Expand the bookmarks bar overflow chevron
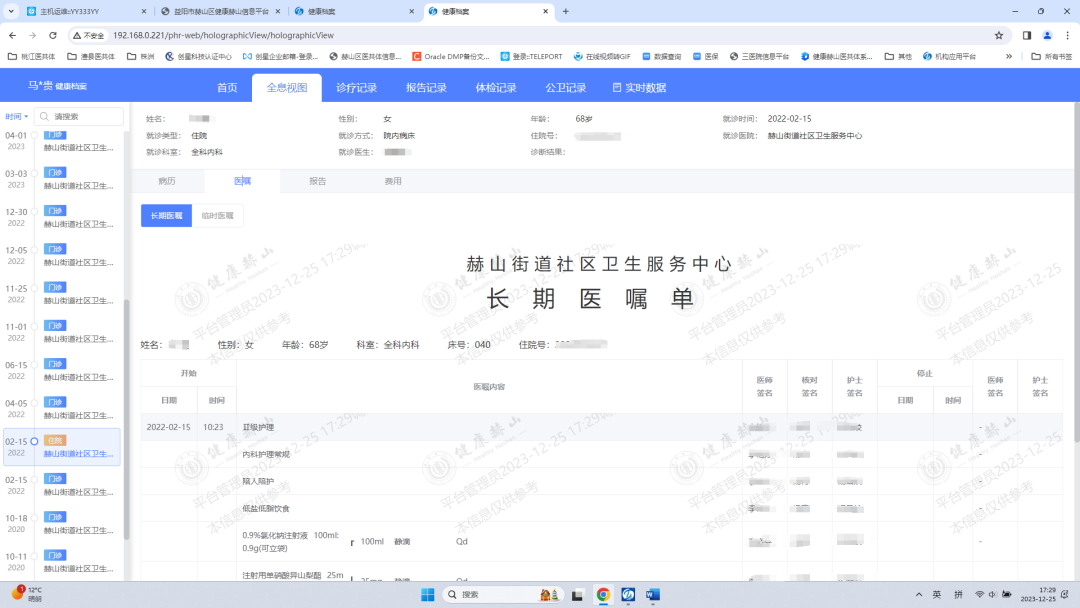Viewport: 1080px width, 608px height. click(1009, 56)
